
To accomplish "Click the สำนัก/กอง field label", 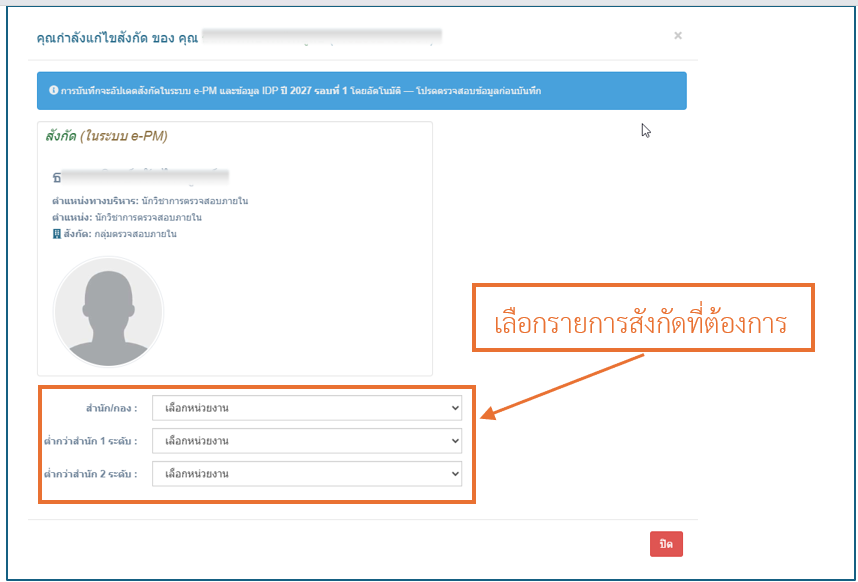I will [x=111, y=408].
